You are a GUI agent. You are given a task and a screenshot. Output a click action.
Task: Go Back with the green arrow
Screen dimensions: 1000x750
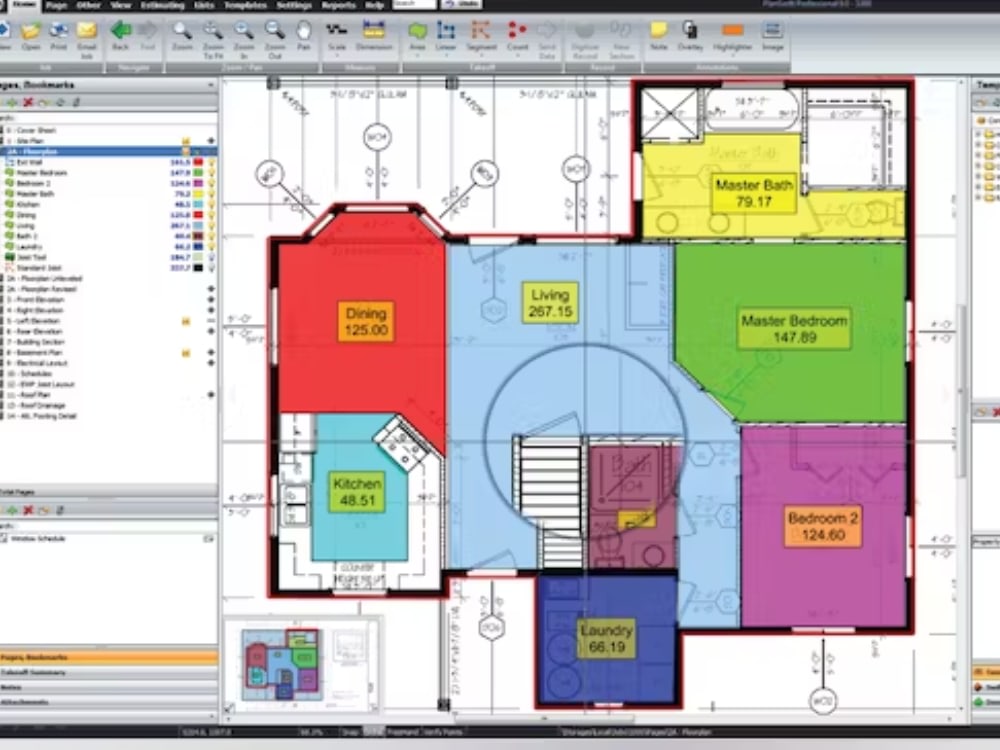[x=121, y=36]
